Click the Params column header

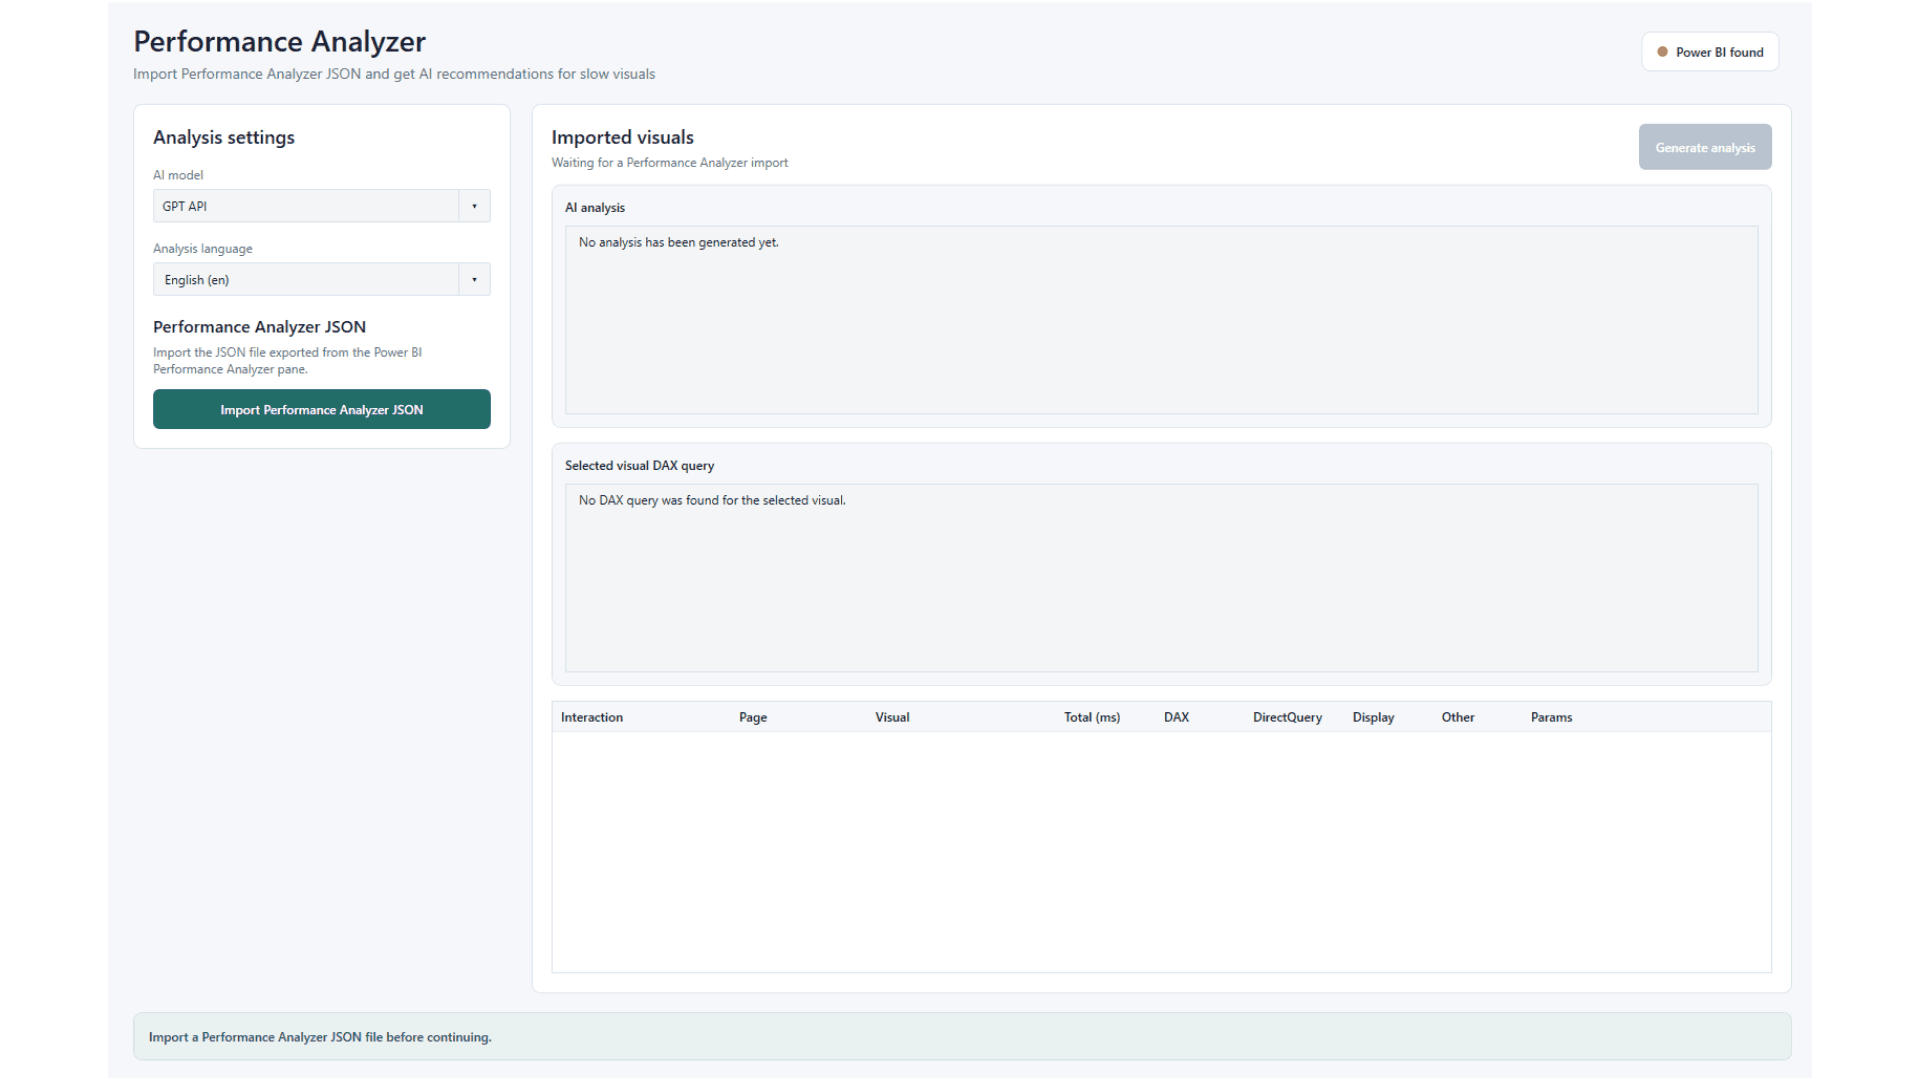click(x=1551, y=717)
